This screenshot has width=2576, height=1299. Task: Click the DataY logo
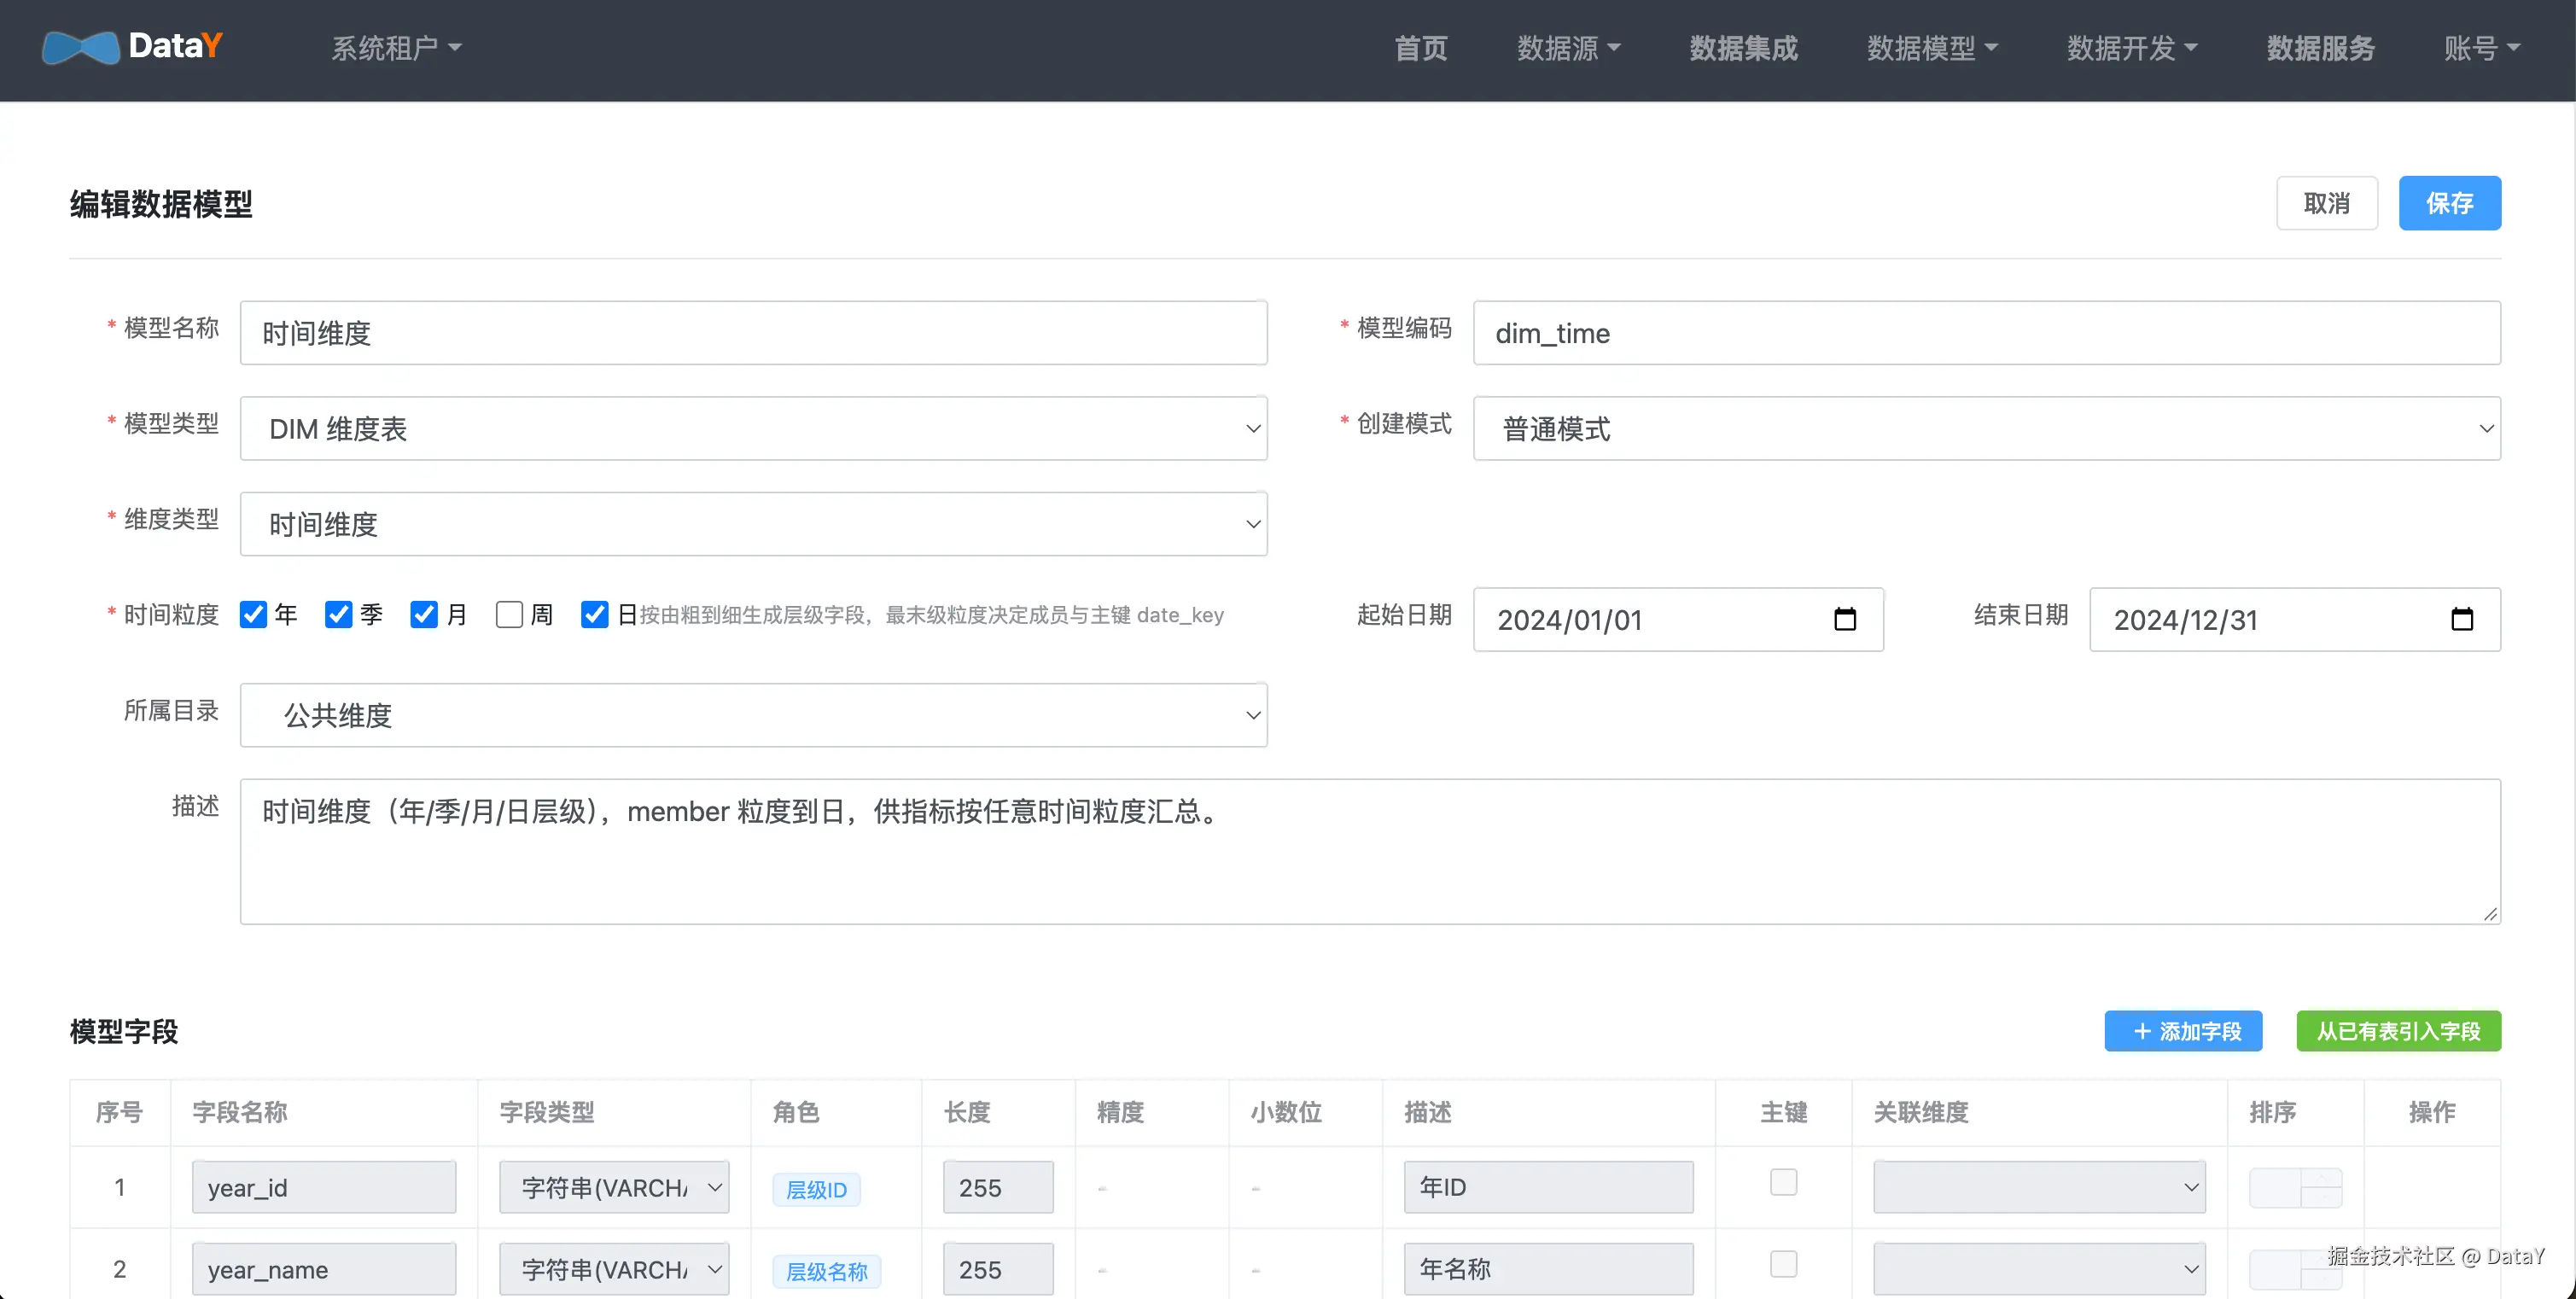tap(132, 47)
